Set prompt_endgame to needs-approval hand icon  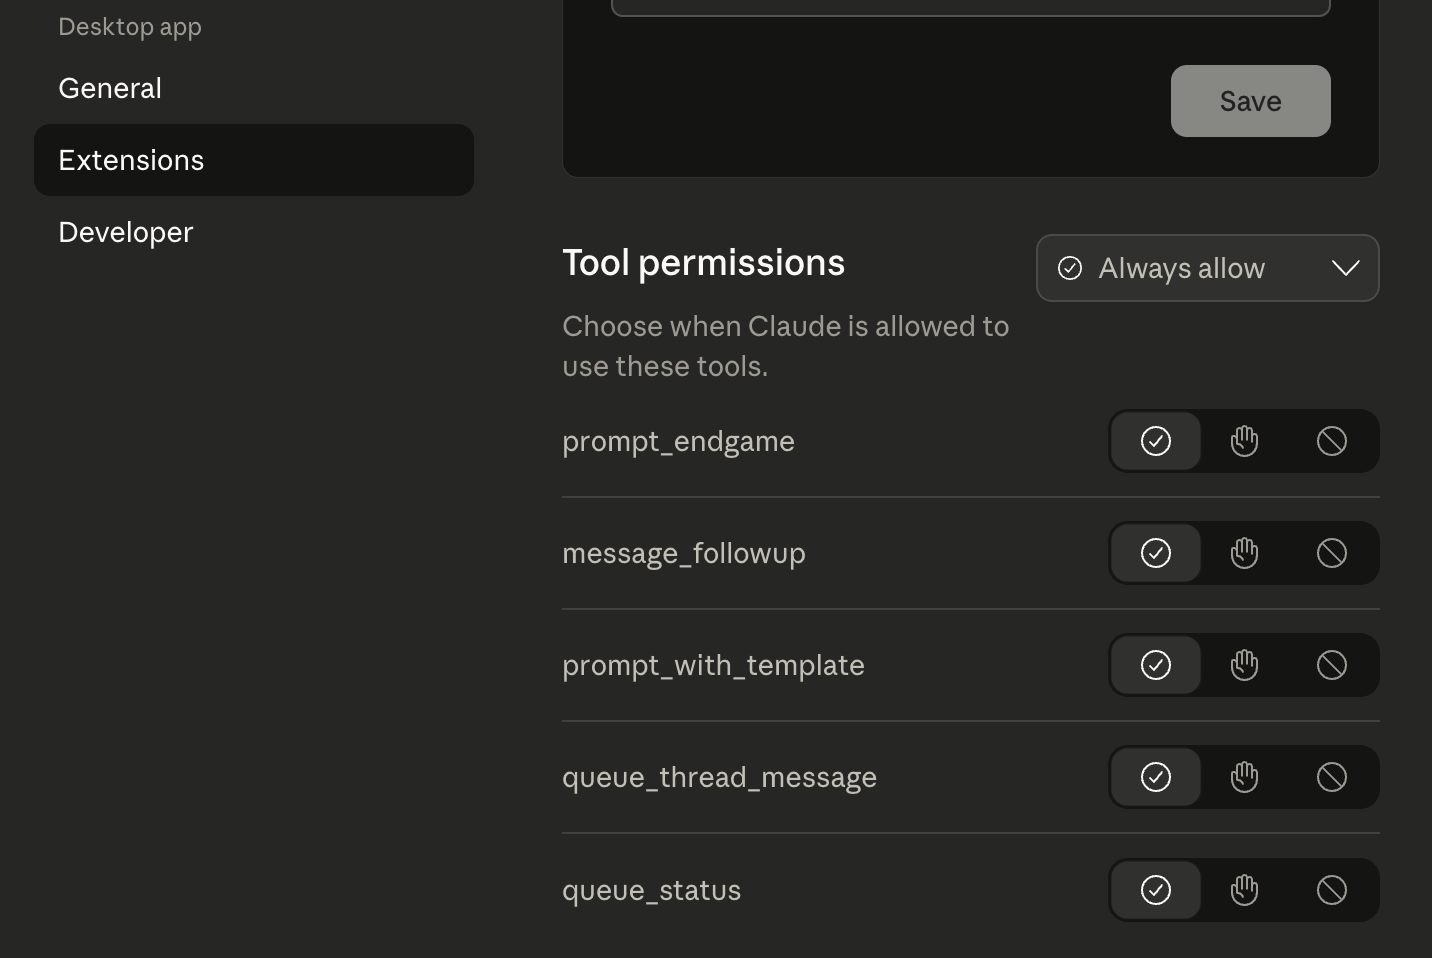pos(1244,441)
